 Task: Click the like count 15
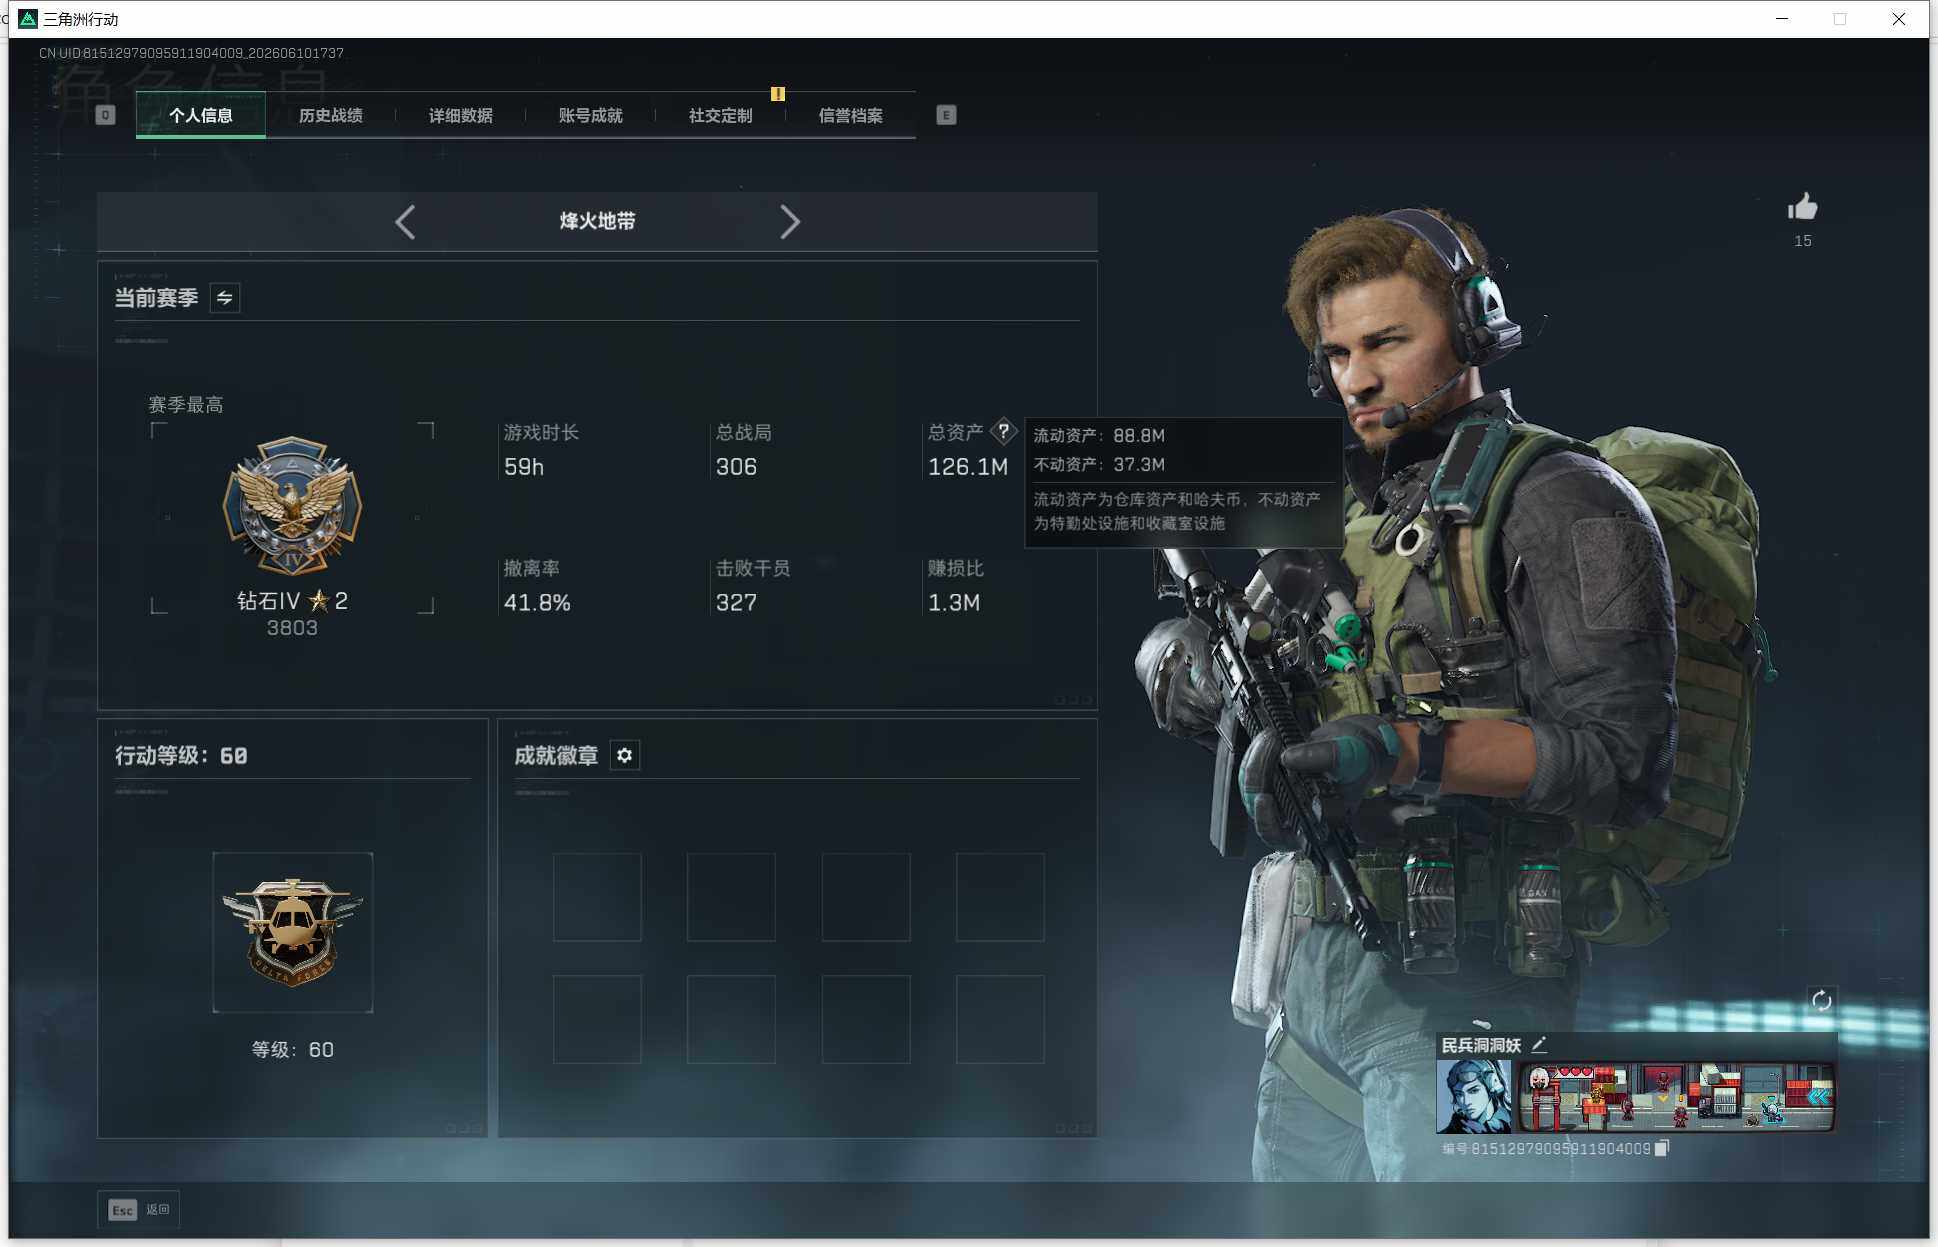(1803, 241)
